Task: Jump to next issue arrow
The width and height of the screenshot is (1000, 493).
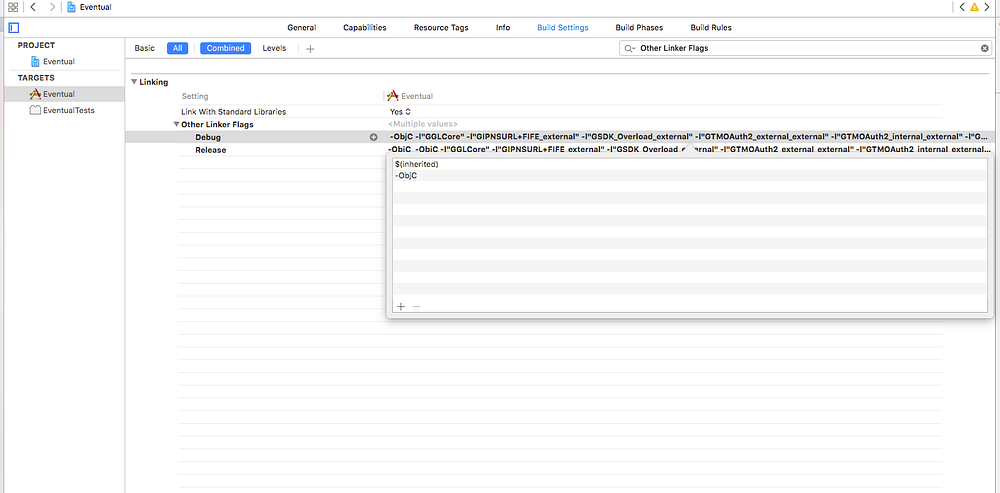Action: tap(988, 8)
